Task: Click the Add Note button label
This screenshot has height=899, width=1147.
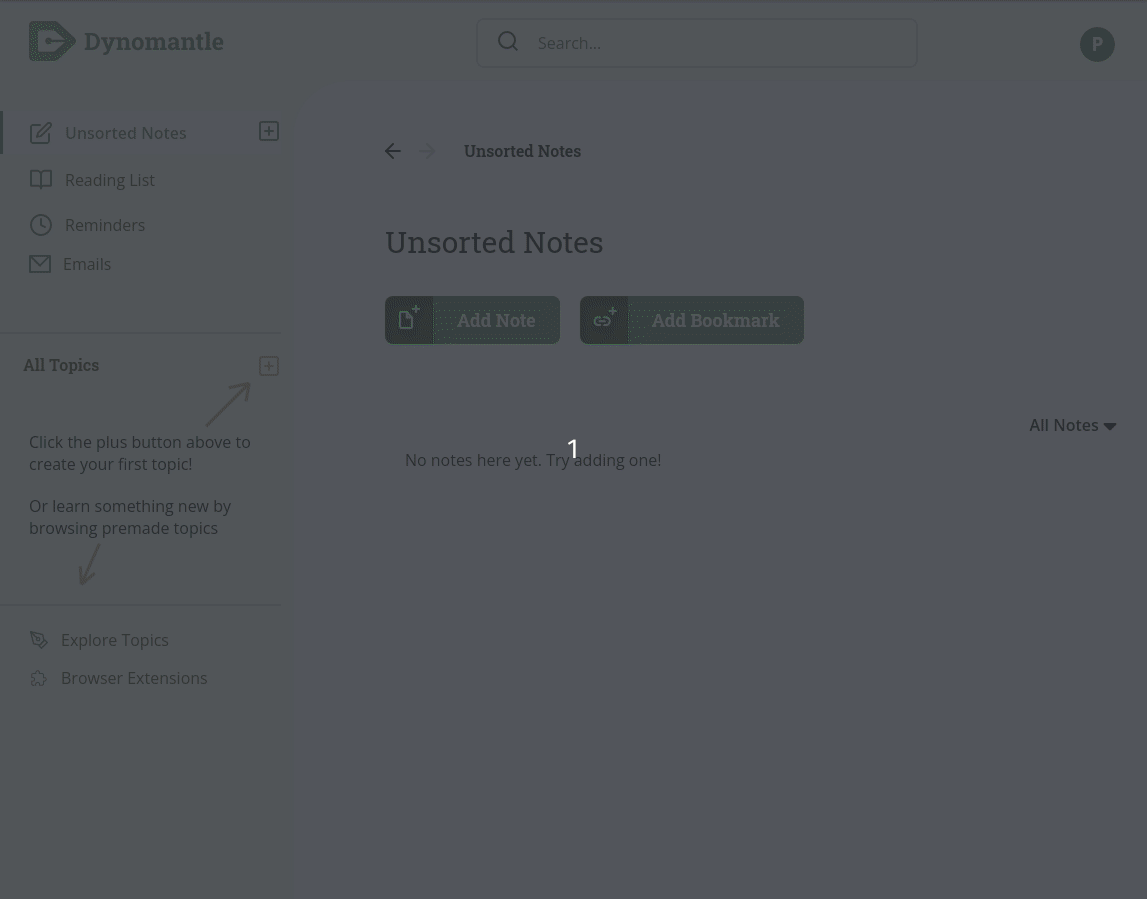Action: (496, 320)
